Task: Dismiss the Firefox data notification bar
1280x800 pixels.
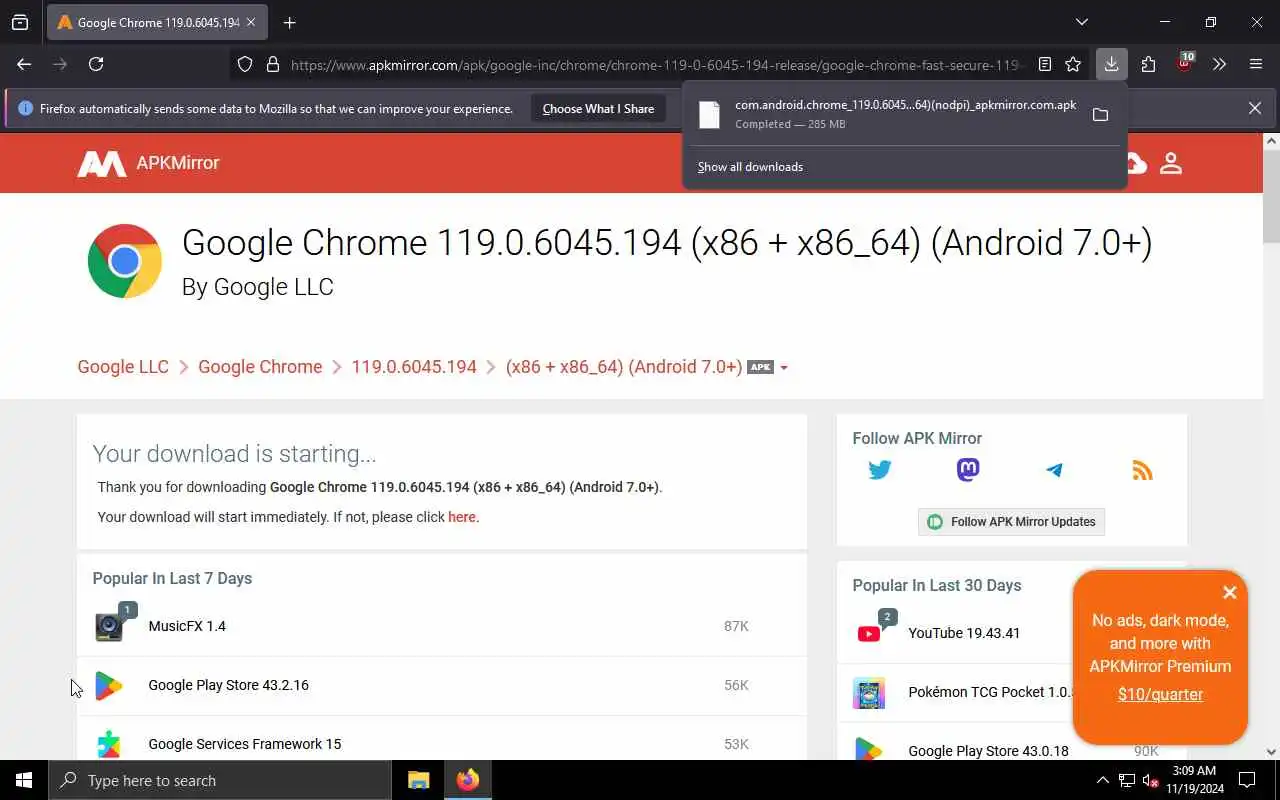Action: (x=1255, y=108)
